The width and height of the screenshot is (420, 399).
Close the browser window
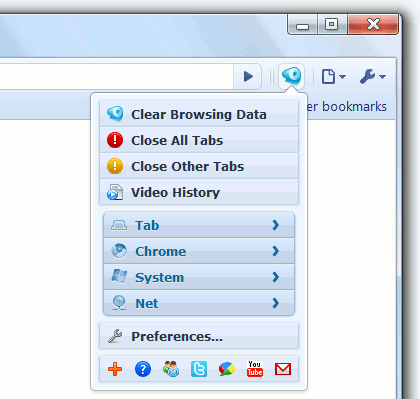click(373, 25)
